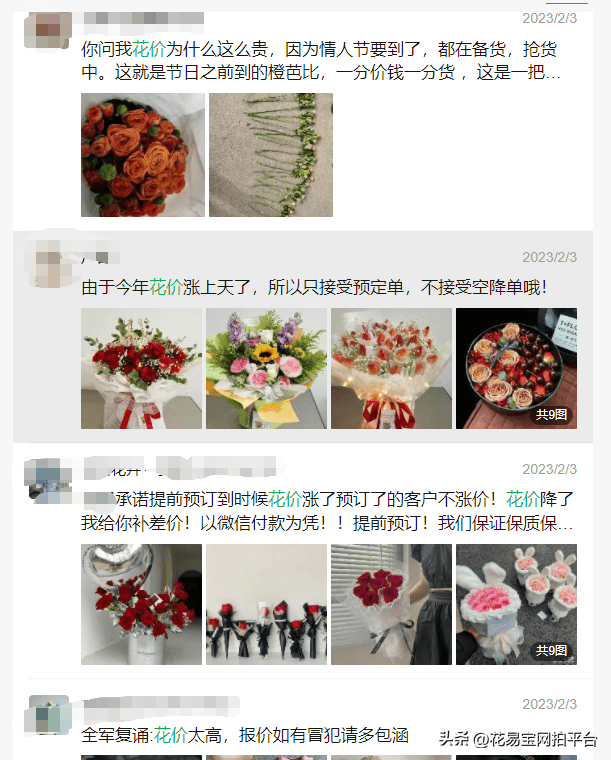This screenshot has width=611, height=760.
Task: Click the first 共9图 badge
Action: click(x=551, y=414)
